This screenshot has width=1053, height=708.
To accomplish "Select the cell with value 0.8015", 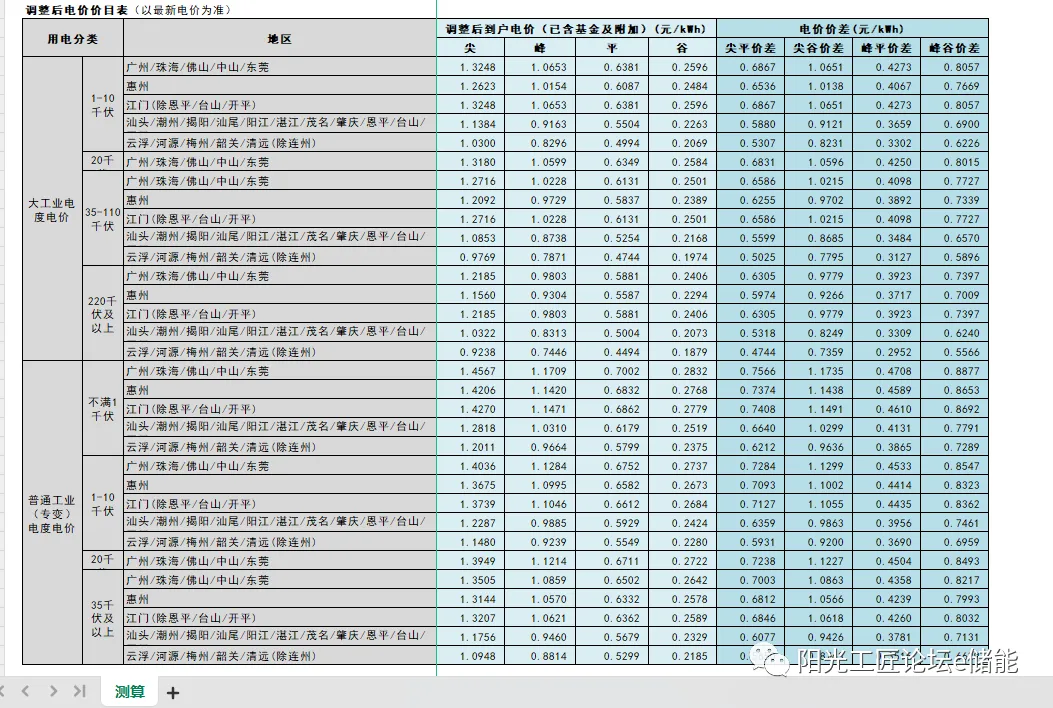I will click(x=954, y=162).
